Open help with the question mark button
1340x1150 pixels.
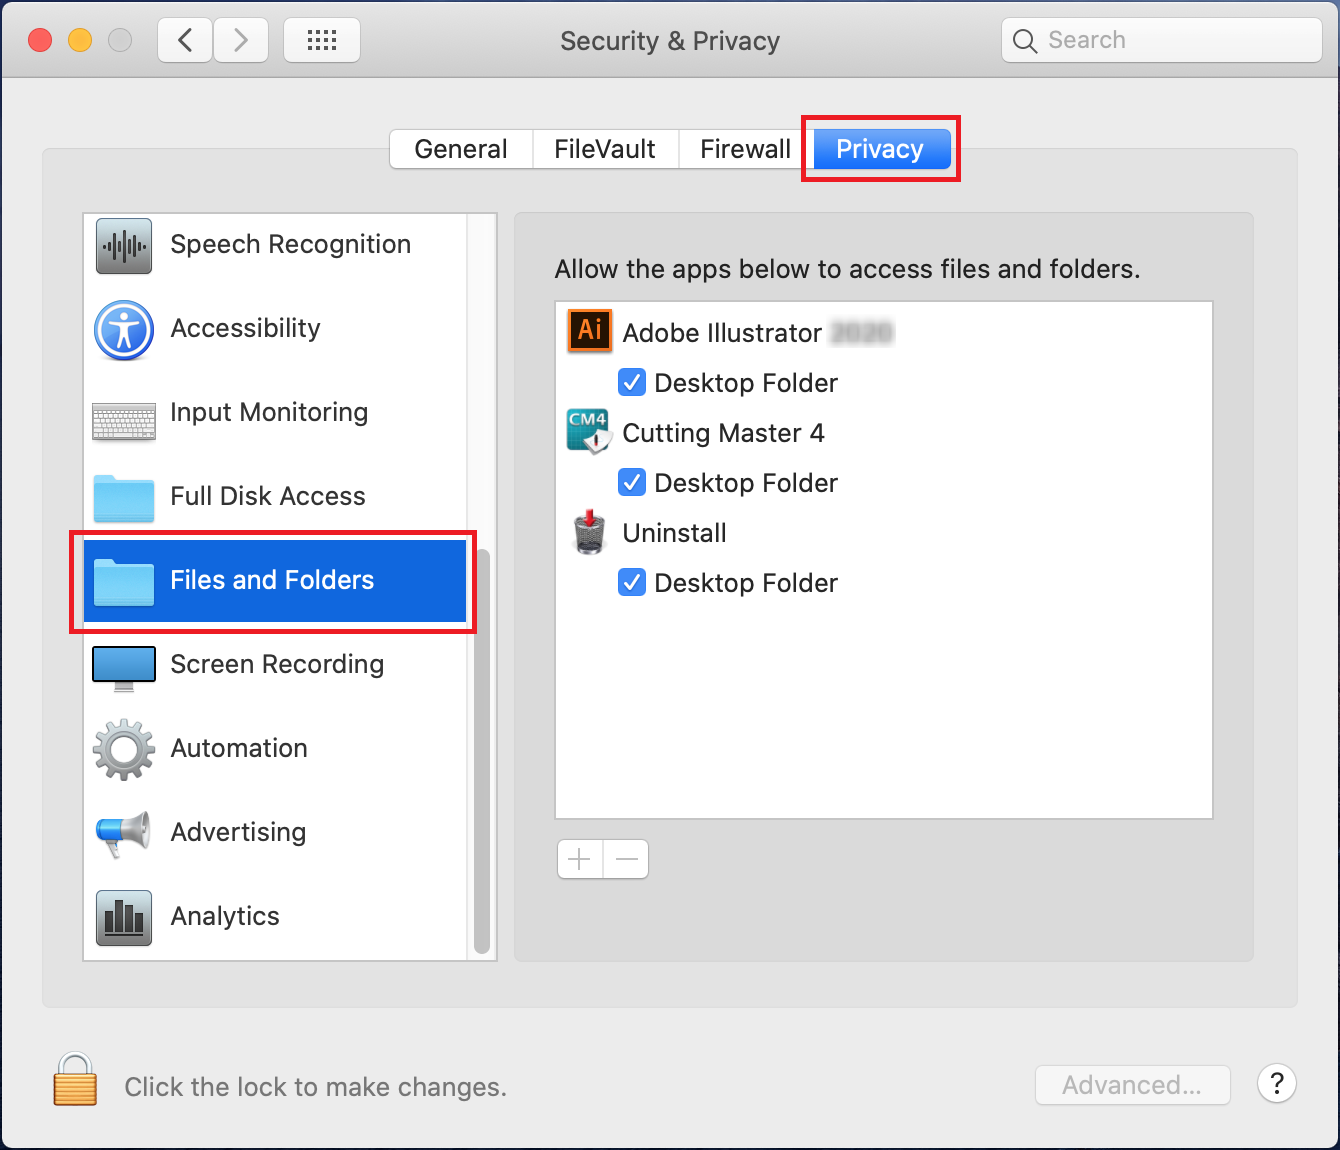(1277, 1083)
